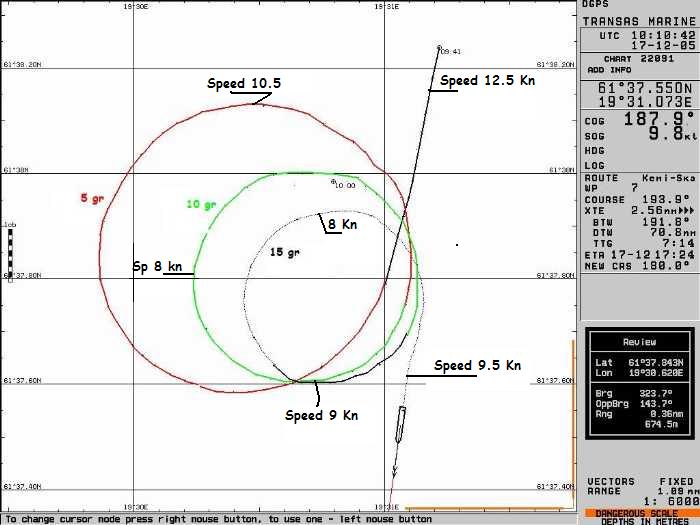Click the XTE direction arrows indicator

pyautogui.click(x=686, y=210)
